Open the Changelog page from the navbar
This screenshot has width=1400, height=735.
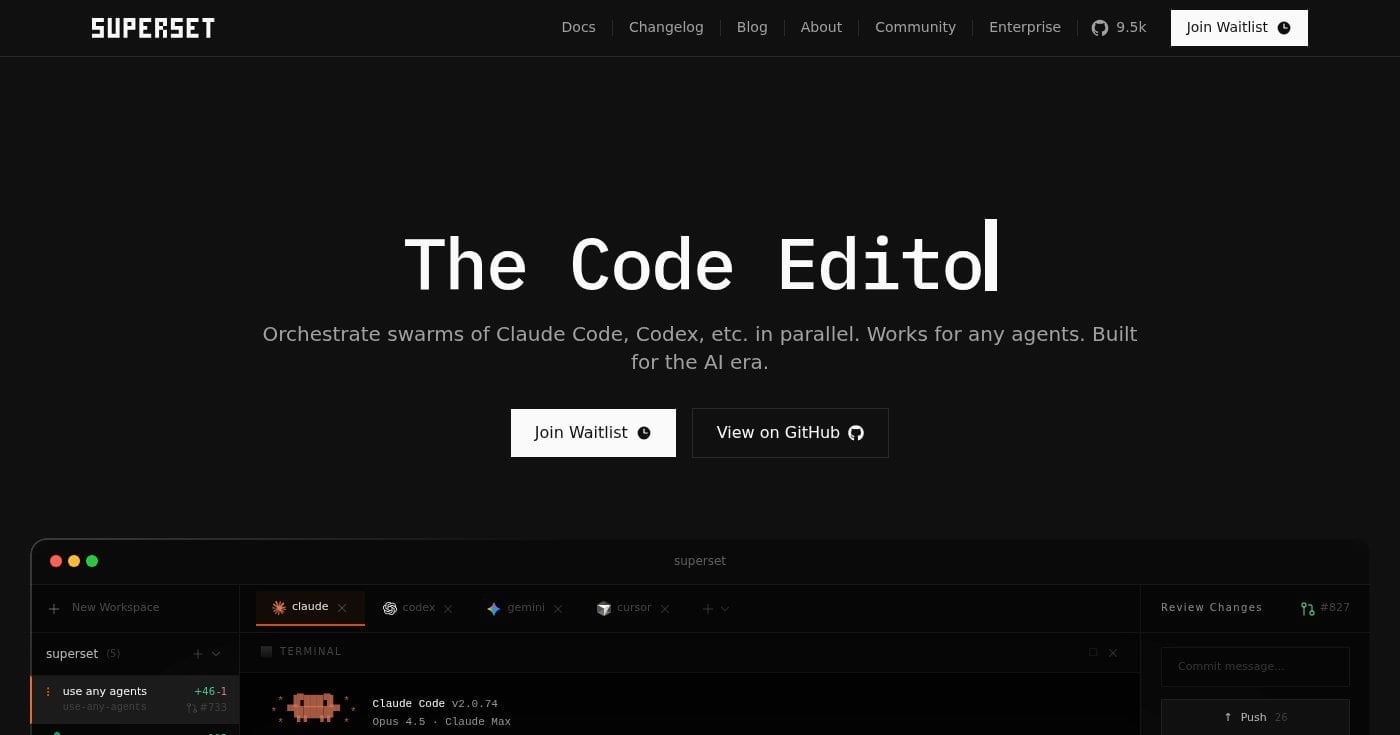pos(666,27)
